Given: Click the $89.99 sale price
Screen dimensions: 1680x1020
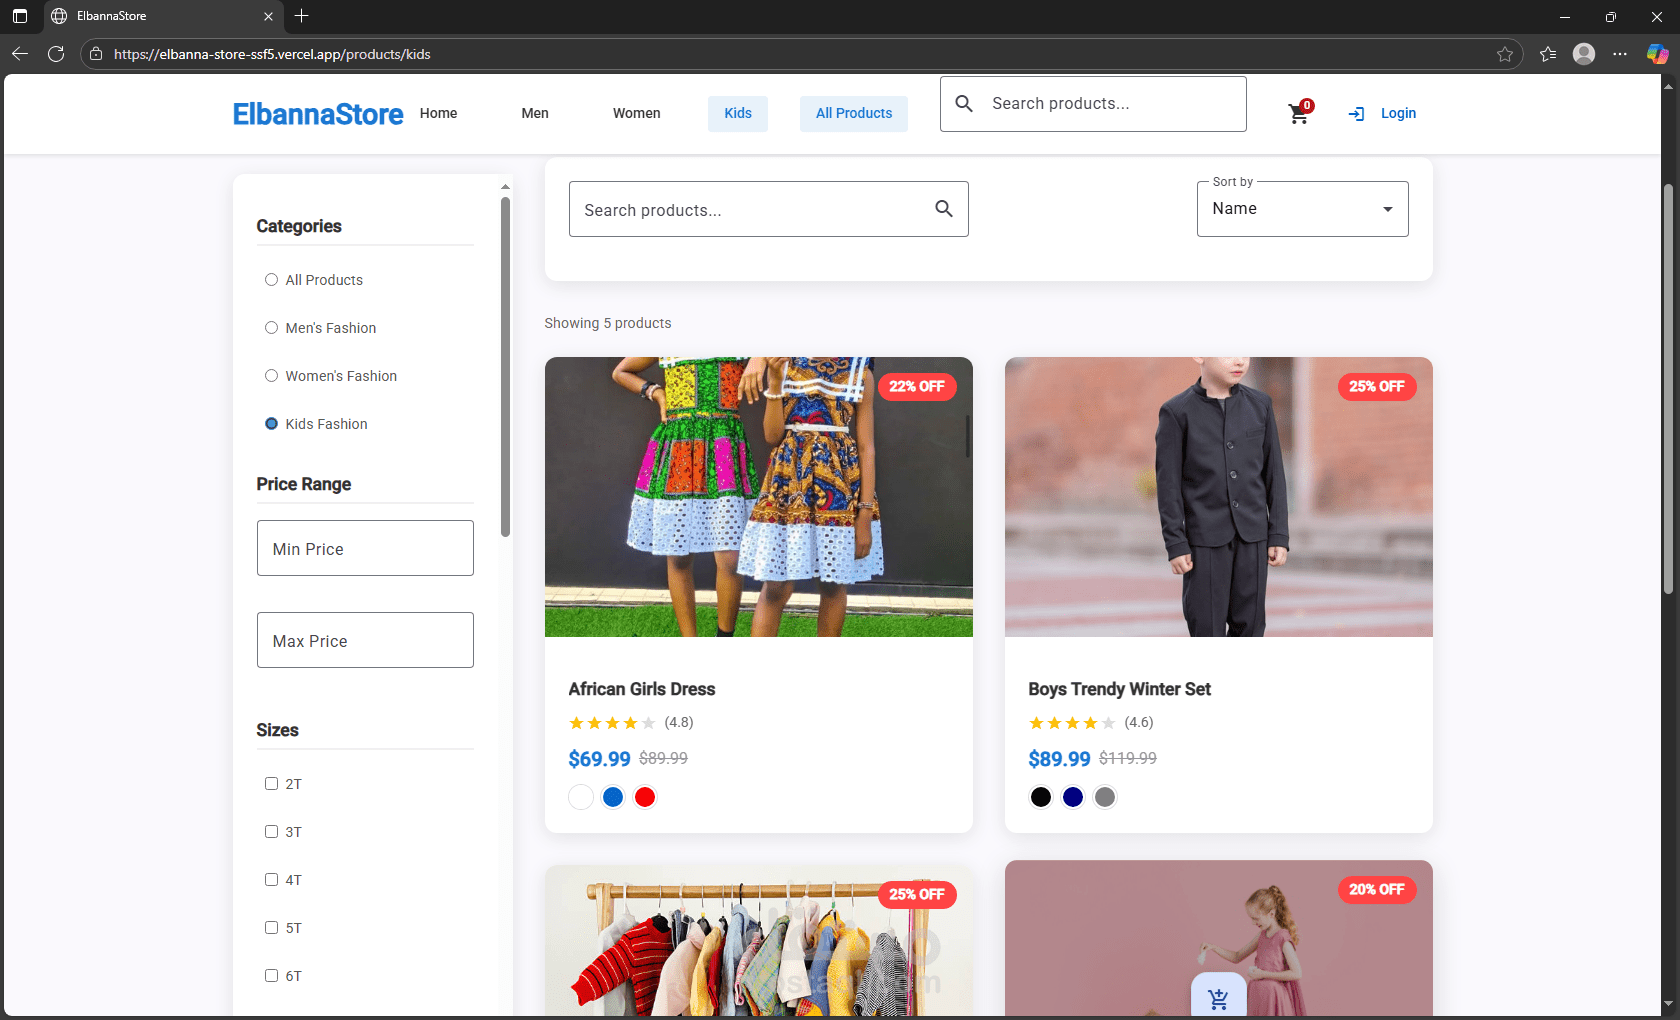Looking at the screenshot, I should tap(1059, 759).
